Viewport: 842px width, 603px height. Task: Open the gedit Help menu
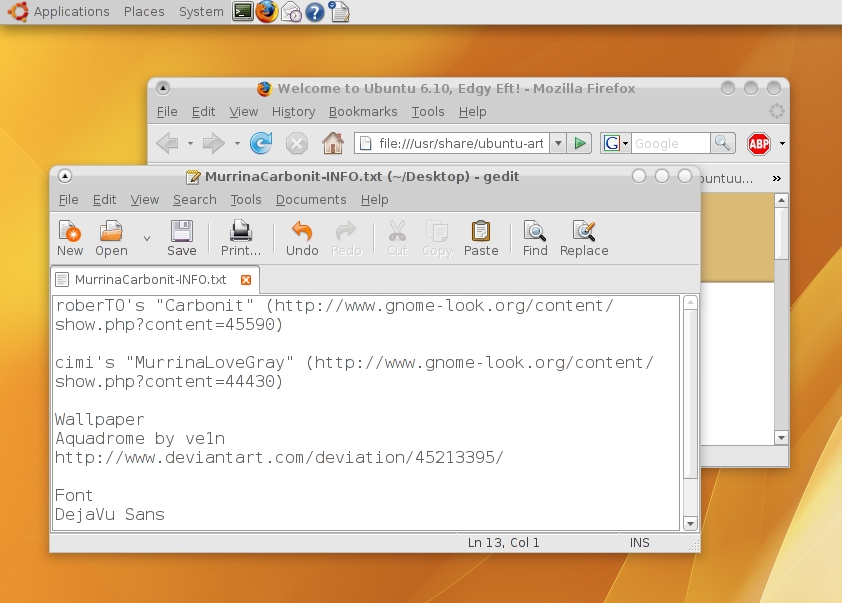(x=374, y=200)
